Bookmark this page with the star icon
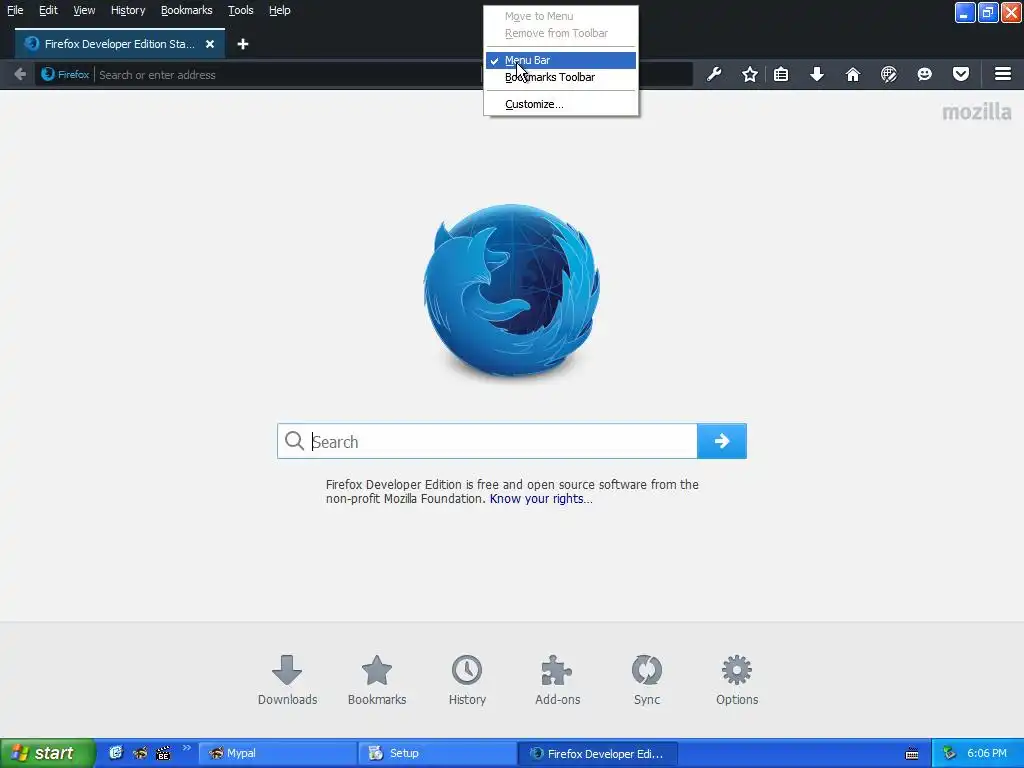Image resolution: width=1024 pixels, height=768 pixels. tap(750, 74)
